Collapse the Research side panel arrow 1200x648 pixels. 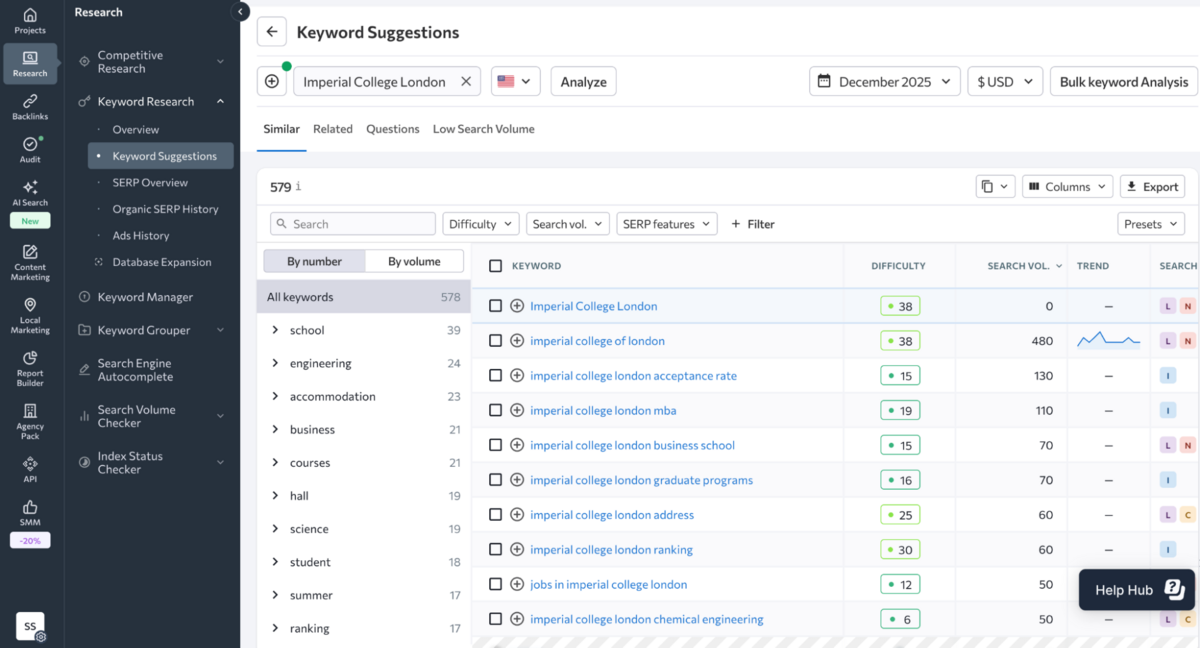(x=240, y=12)
